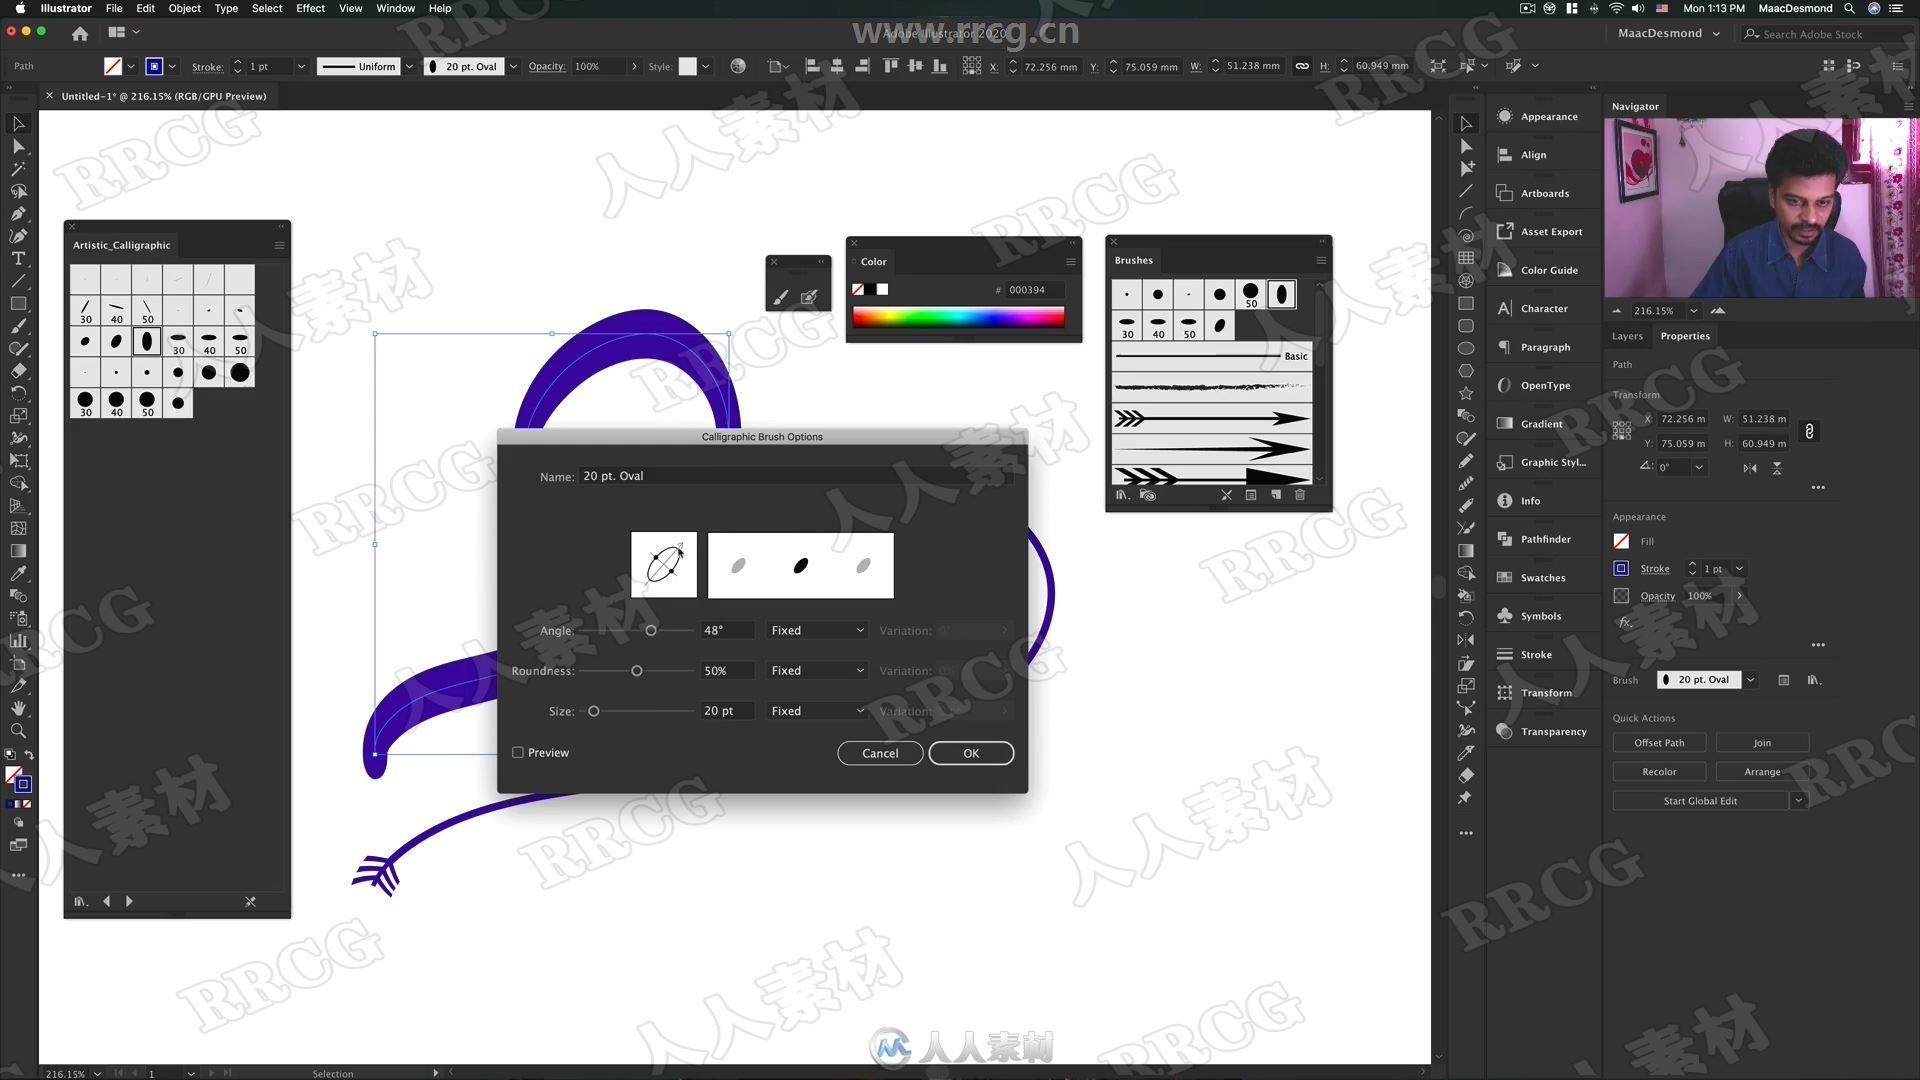Enable Preview checkbox in brush options
The image size is (1920, 1080).
[517, 753]
